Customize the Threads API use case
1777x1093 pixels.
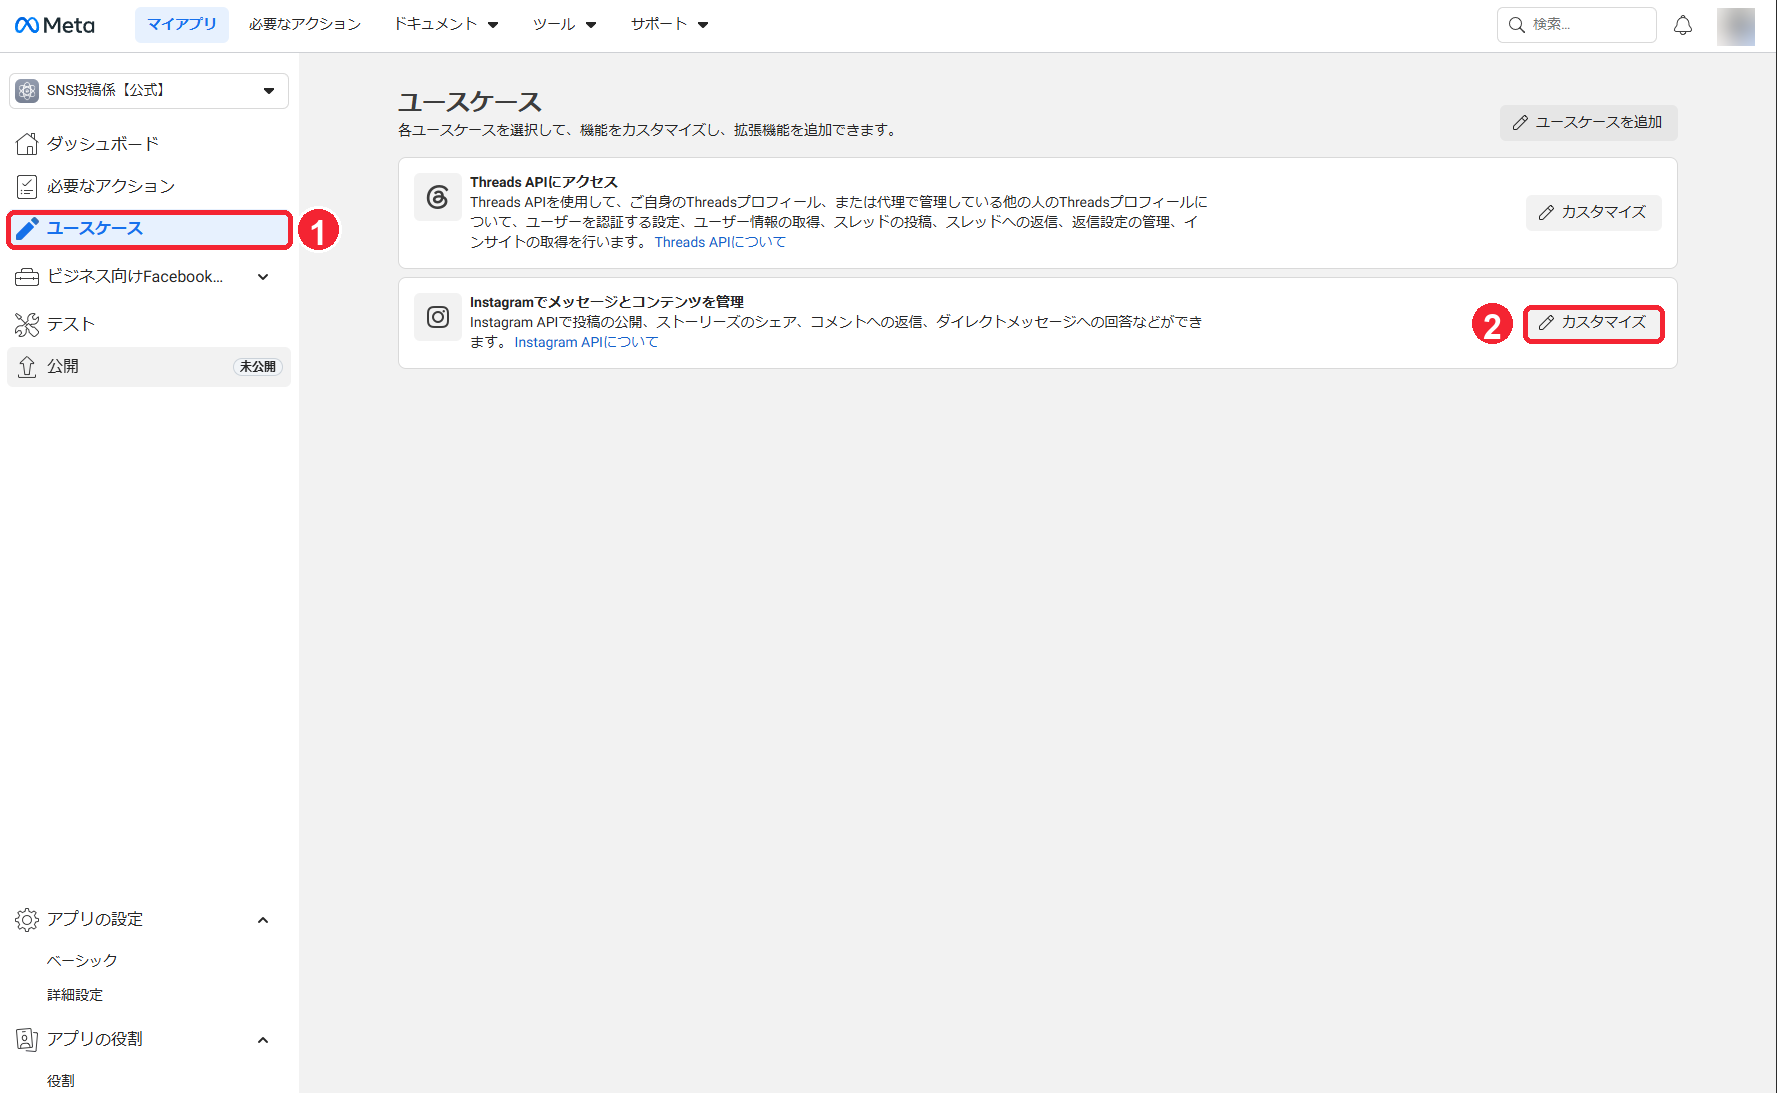coord(1593,212)
